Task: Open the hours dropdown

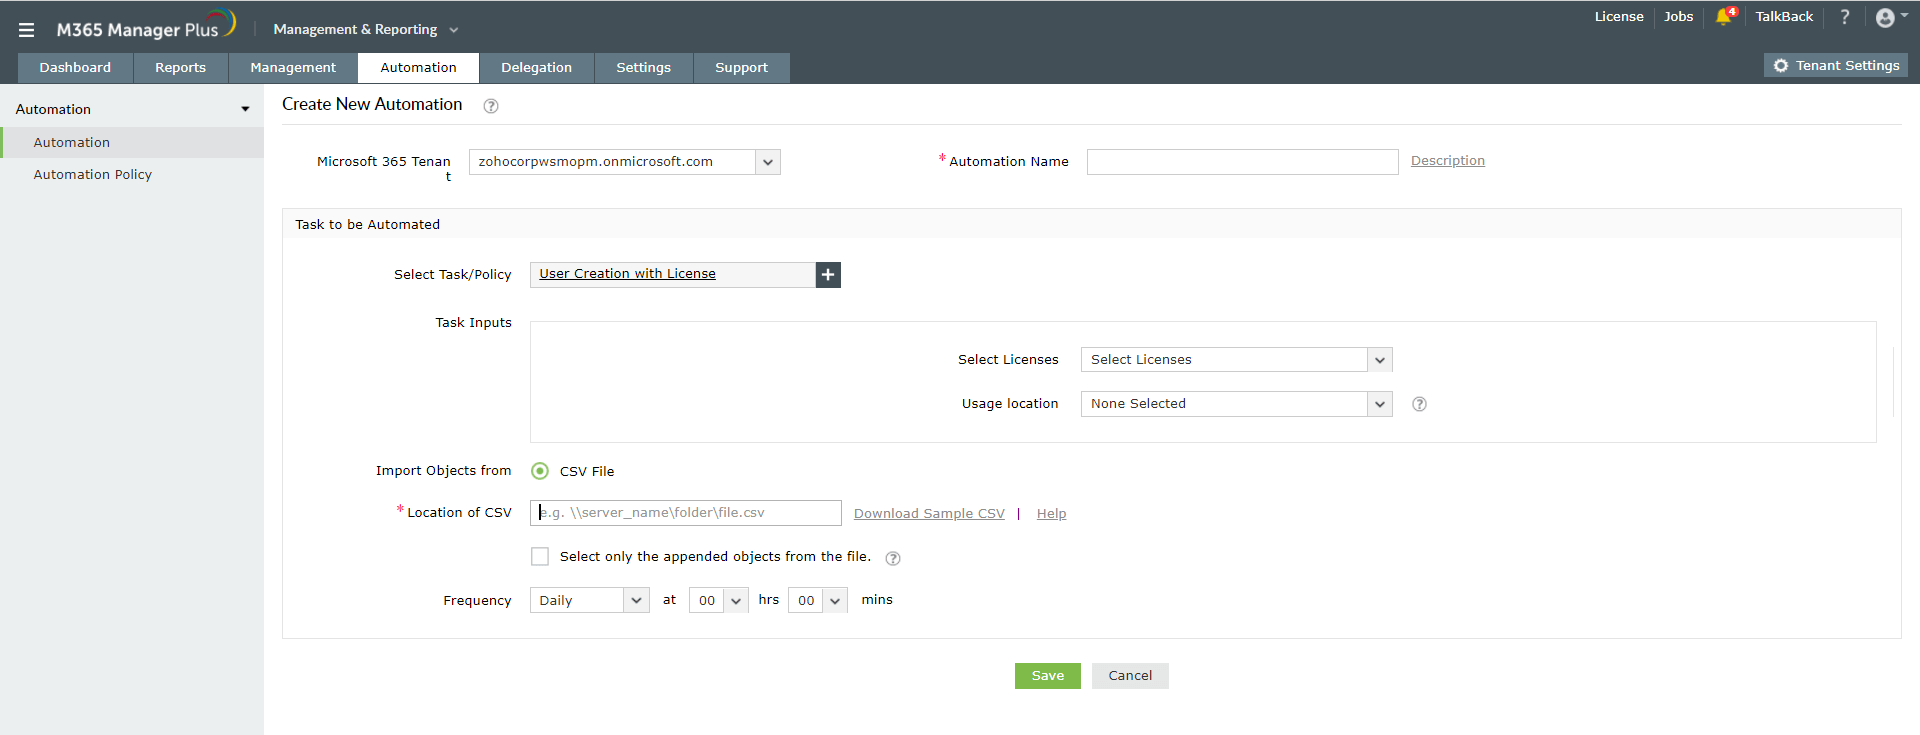Action: tap(718, 600)
